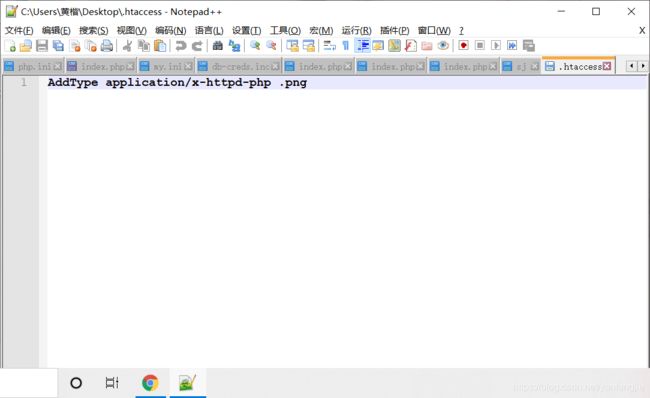Viewport: 650px width, 398px height.
Task: Click line number 1 in margin
Action: pyautogui.click(x=24, y=83)
